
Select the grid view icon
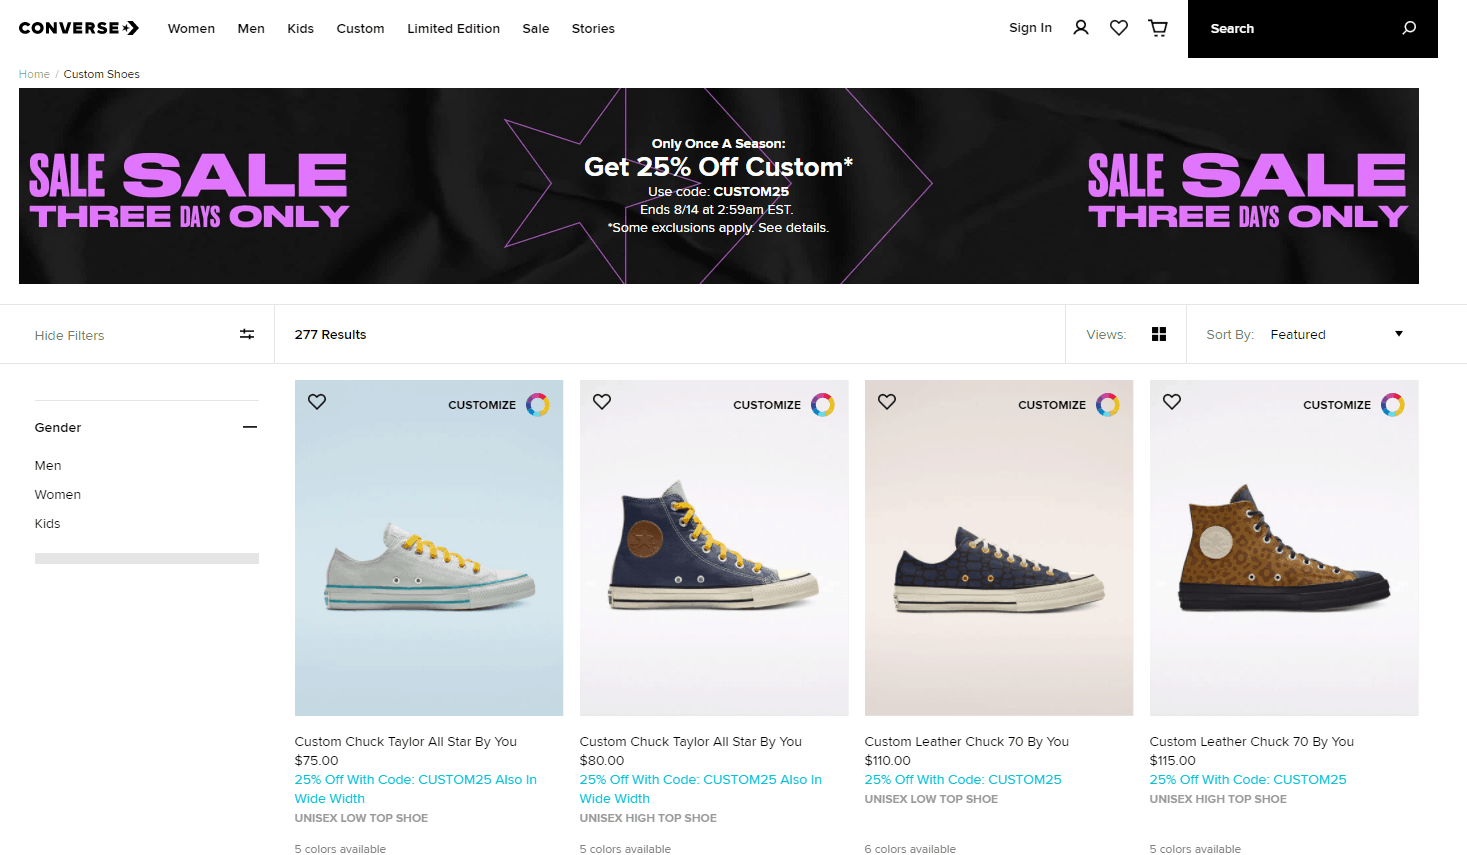1159,334
